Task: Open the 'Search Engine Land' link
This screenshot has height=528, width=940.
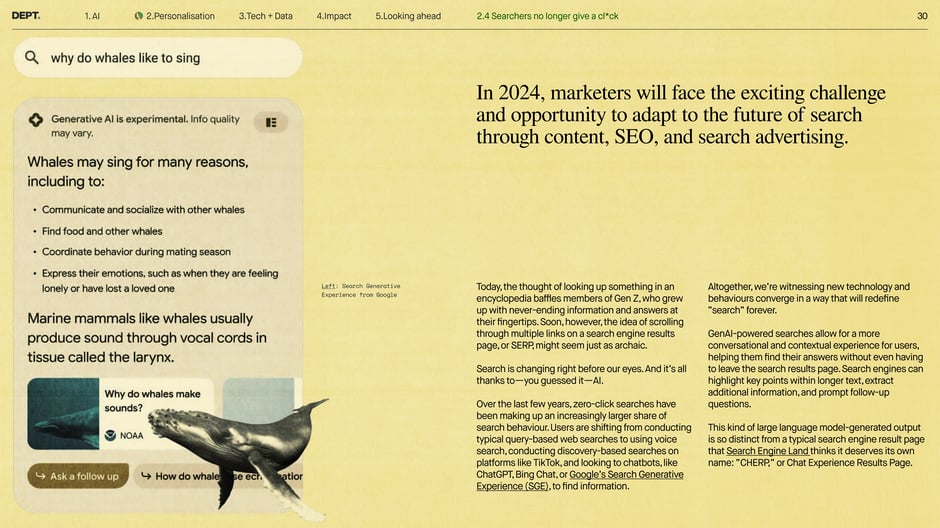Action: [767, 451]
